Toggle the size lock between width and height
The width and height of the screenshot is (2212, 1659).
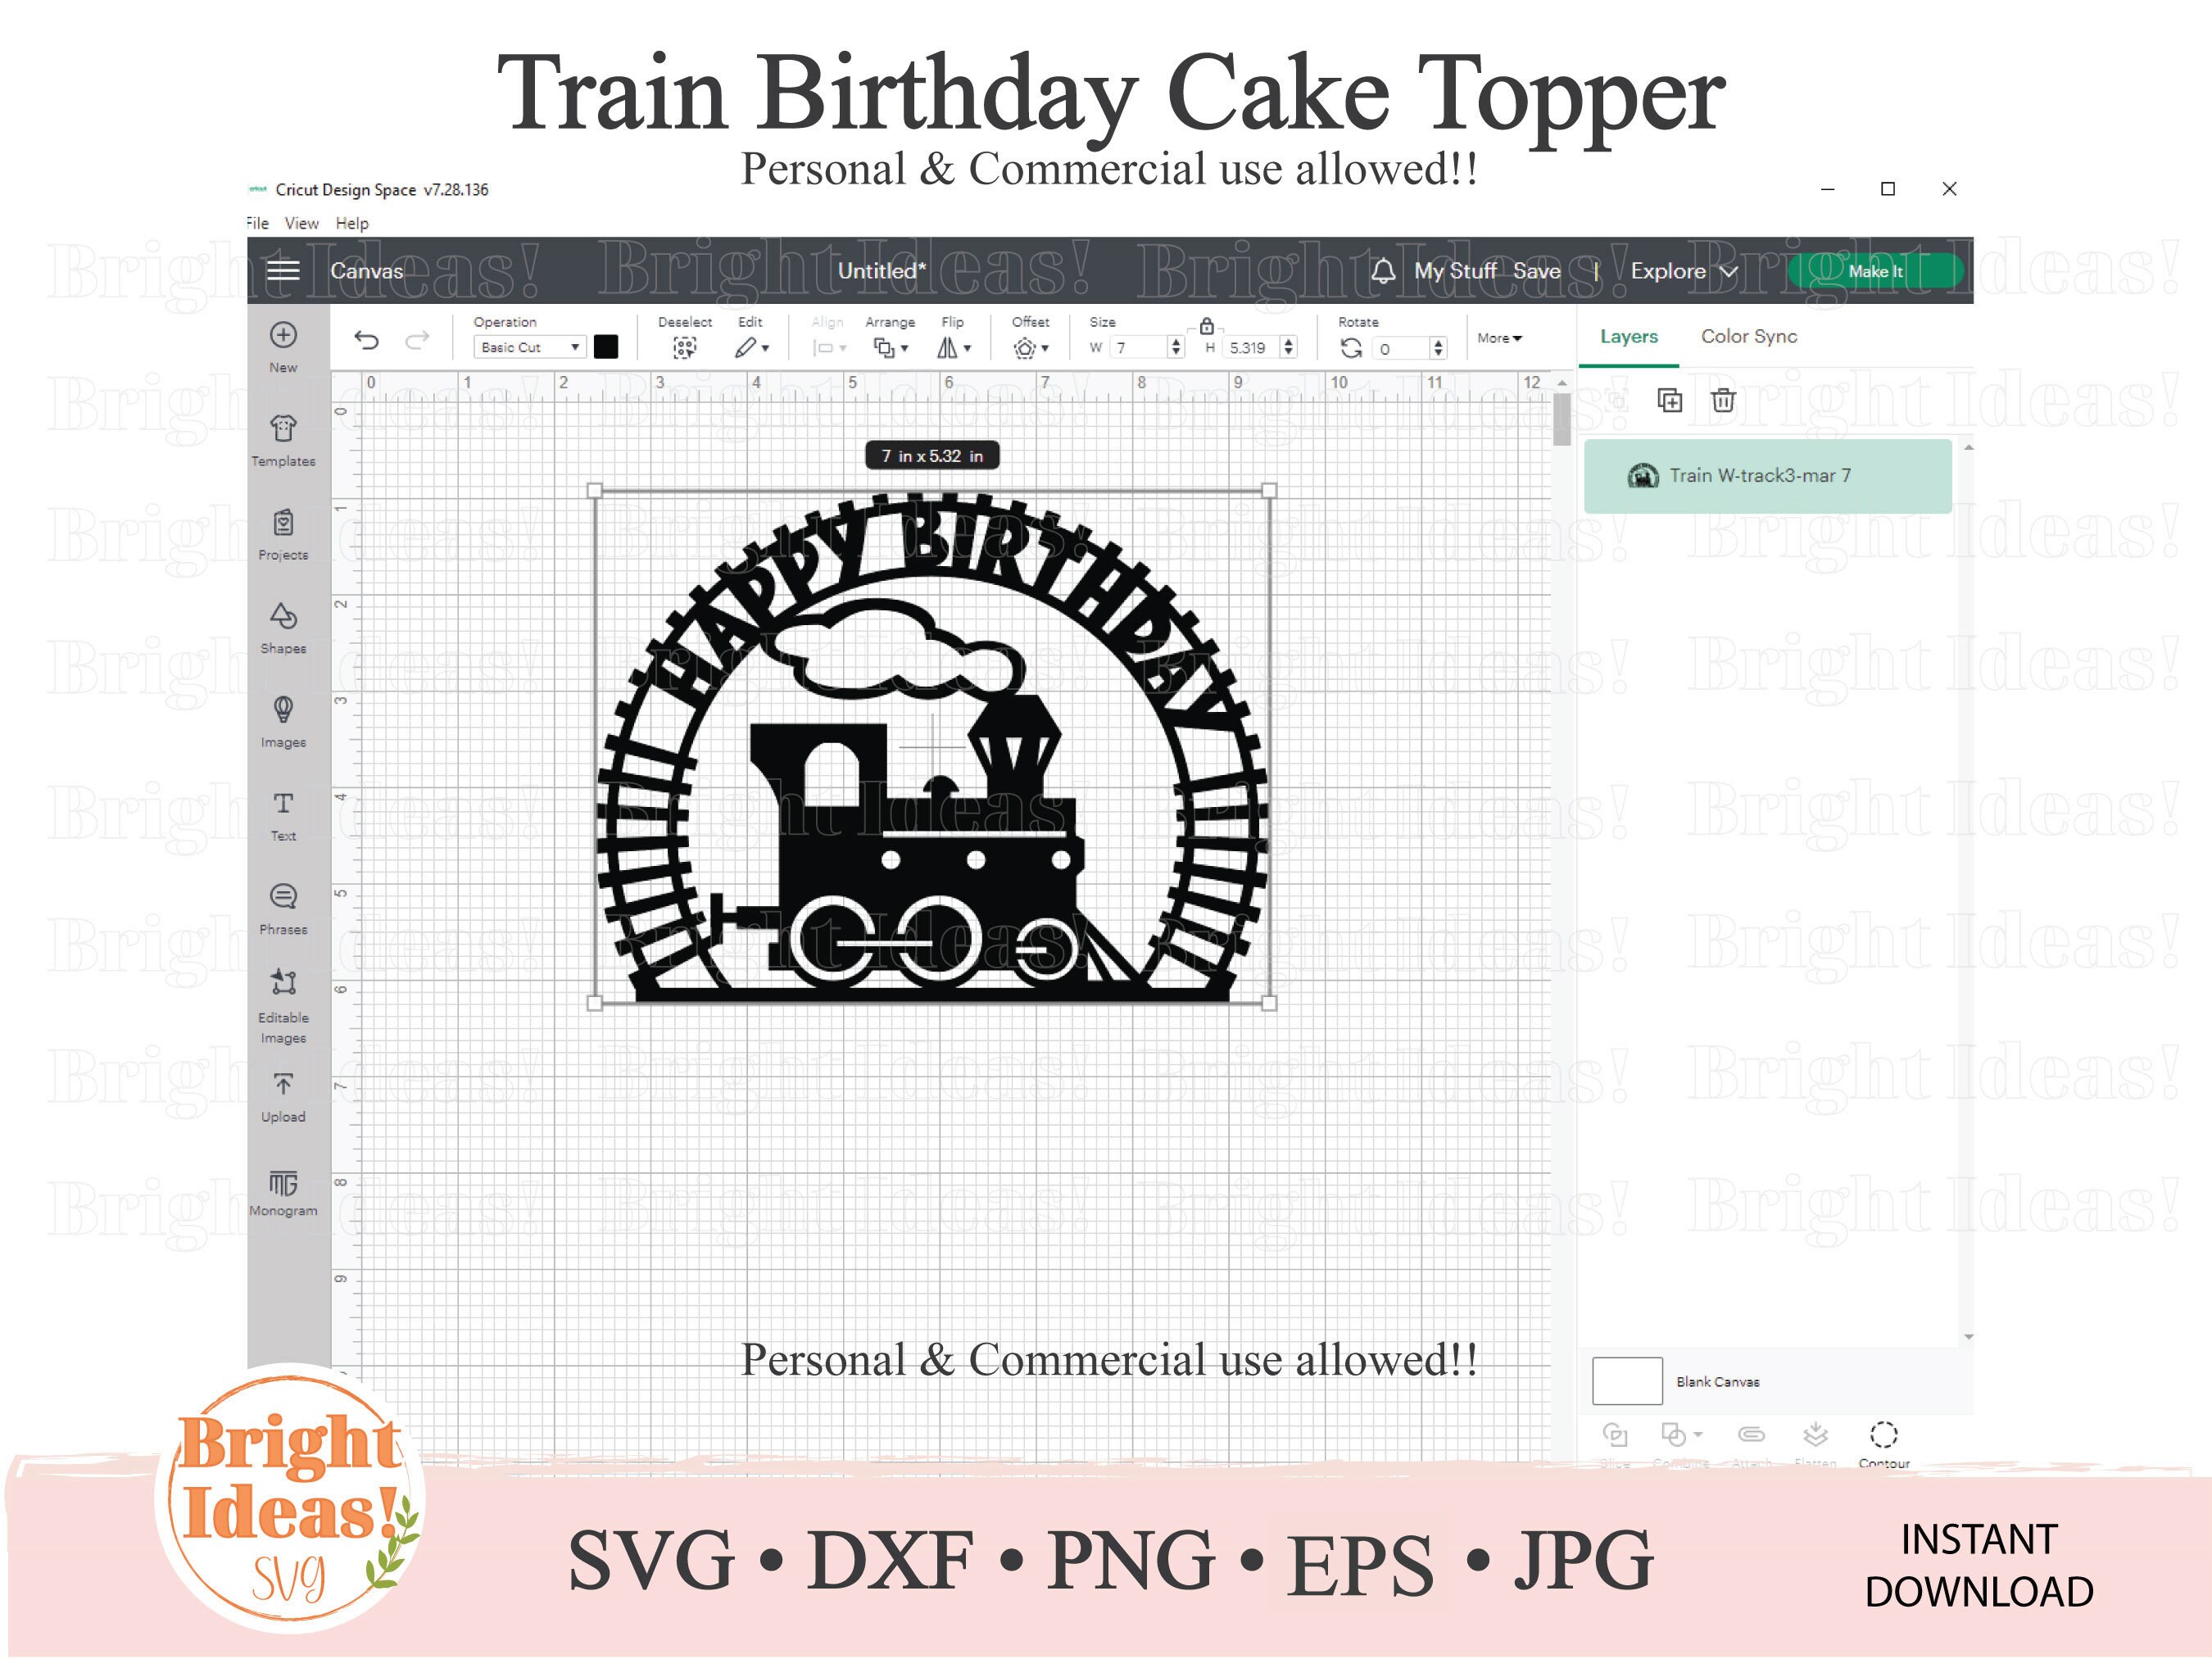pyautogui.click(x=1207, y=326)
